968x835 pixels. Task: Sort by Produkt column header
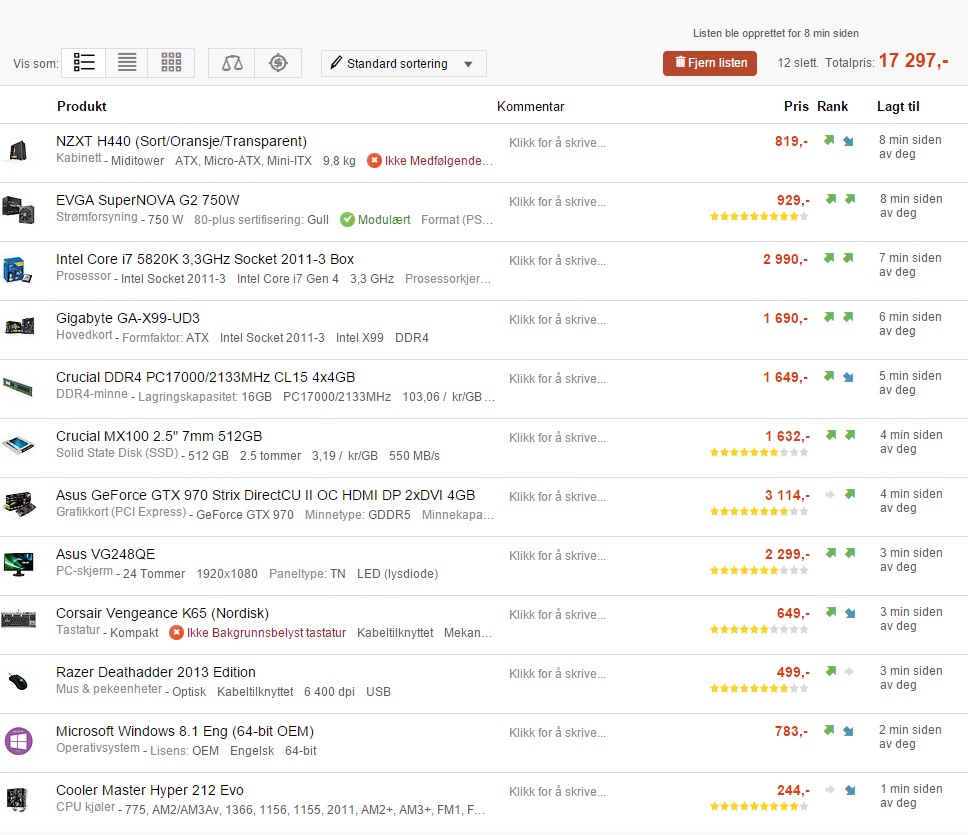tap(81, 106)
